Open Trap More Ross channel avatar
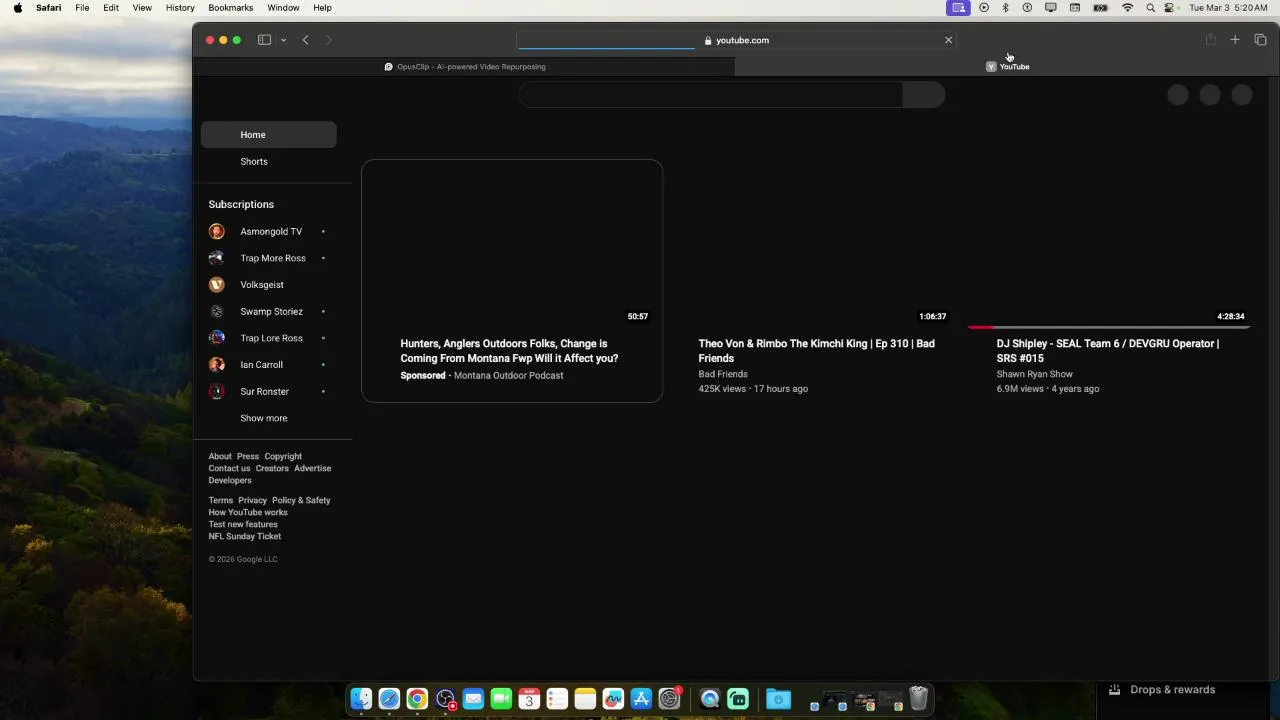This screenshot has width=1280, height=720. click(216, 258)
